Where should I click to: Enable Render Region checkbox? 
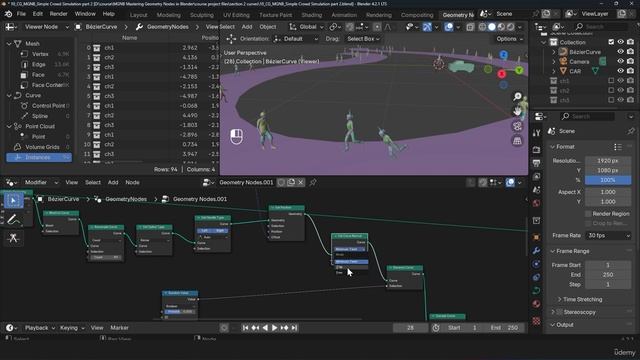[588, 214]
